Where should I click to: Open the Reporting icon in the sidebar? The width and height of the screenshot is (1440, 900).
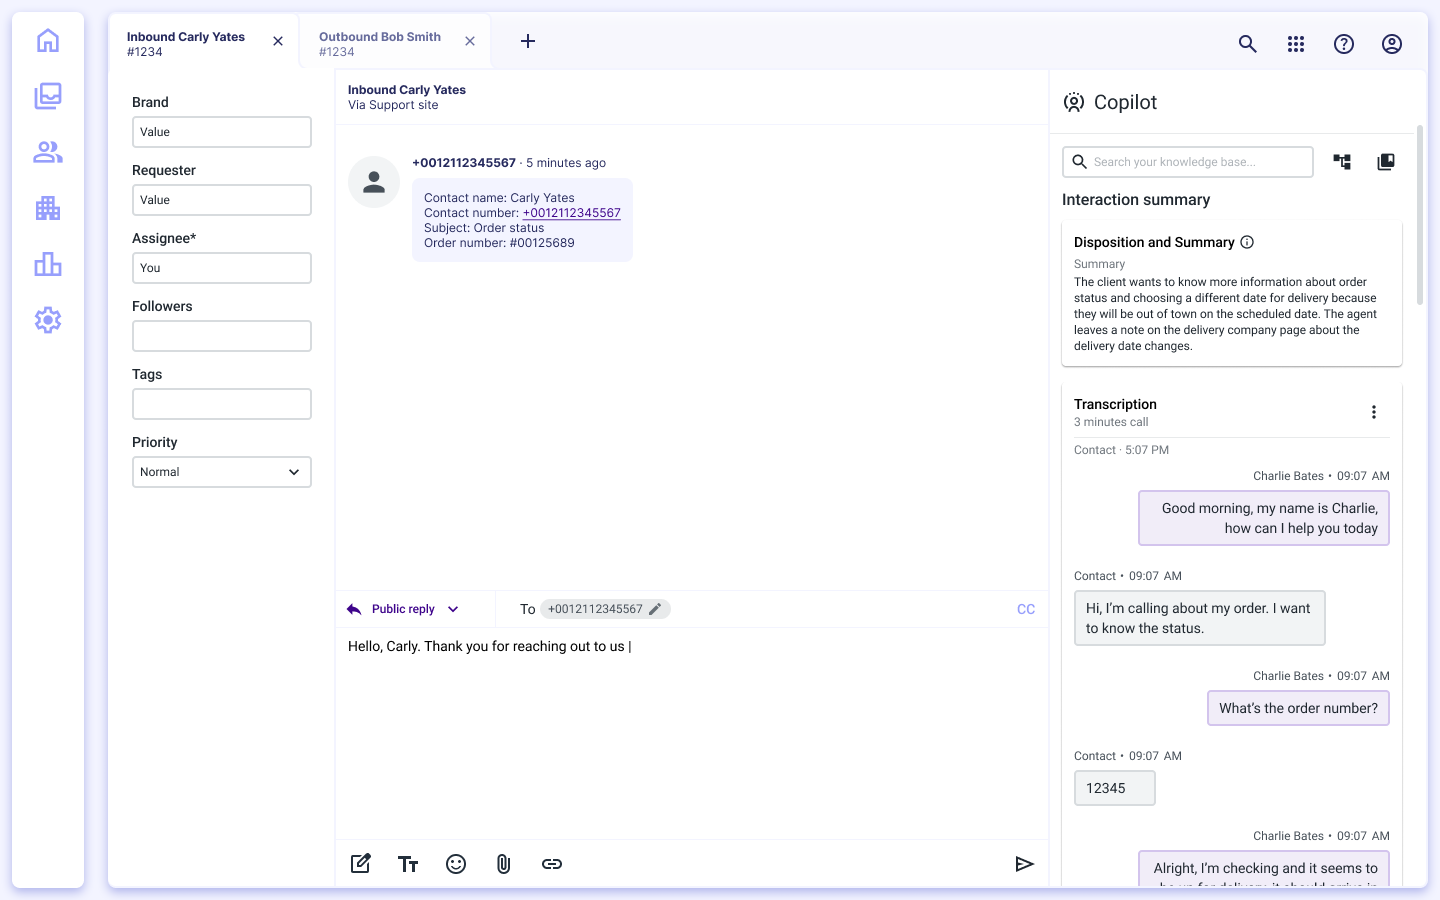[47, 264]
